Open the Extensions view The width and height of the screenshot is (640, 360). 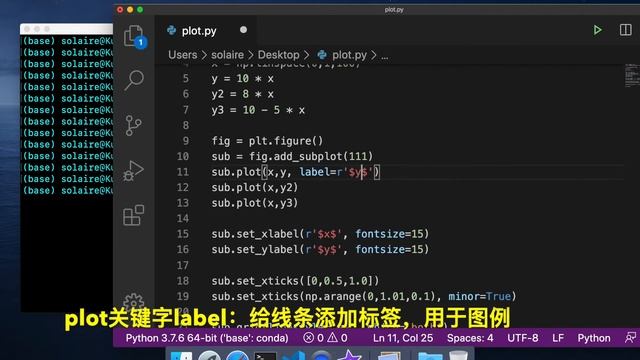coord(133,215)
